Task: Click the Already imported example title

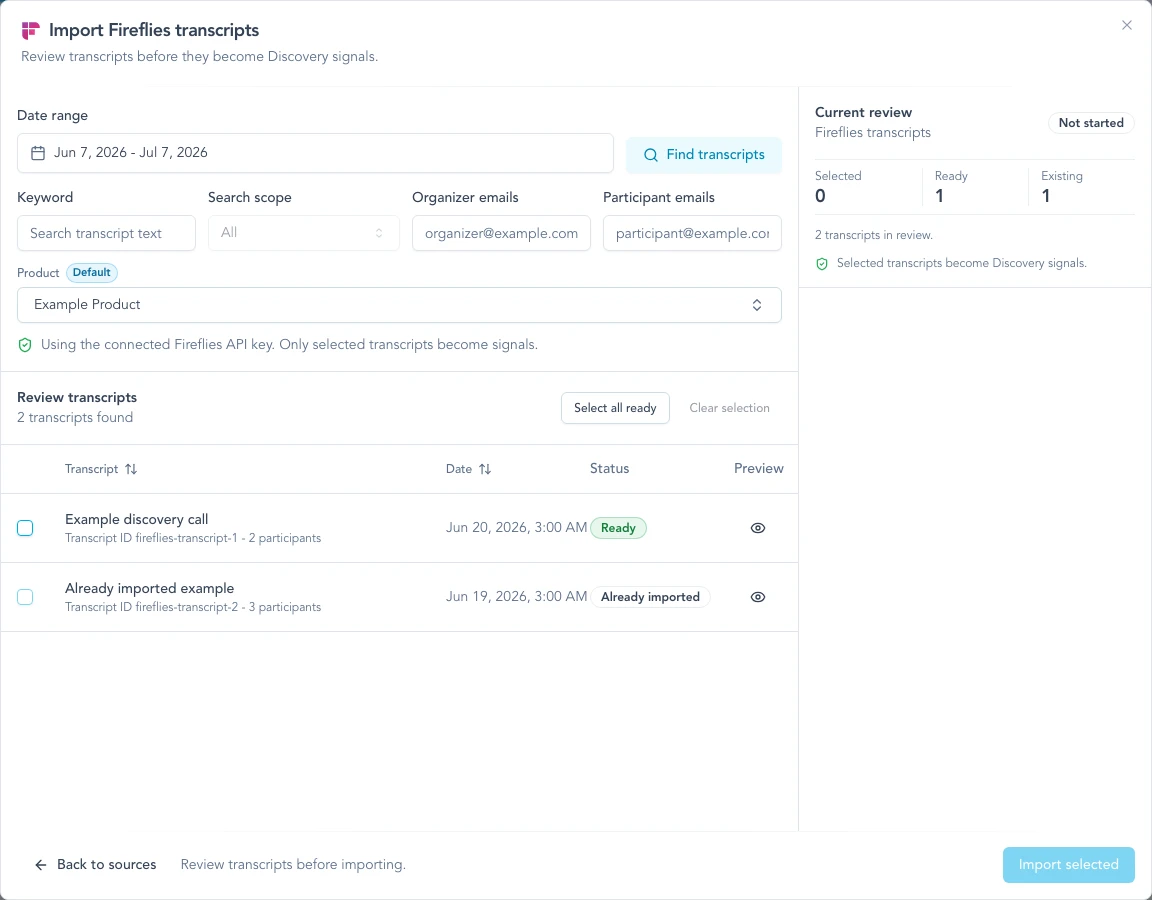Action: tap(149, 588)
